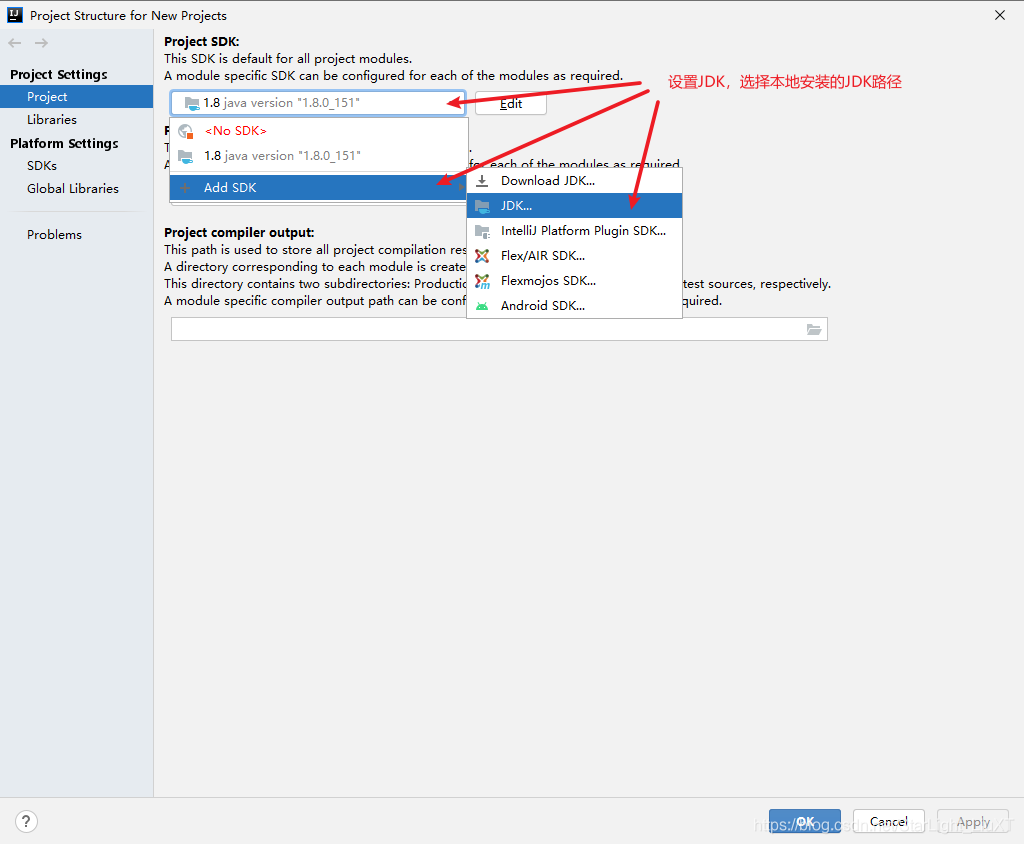Open Global Libraries section
The width and height of the screenshot is (1024, 844).
[73, 189]
